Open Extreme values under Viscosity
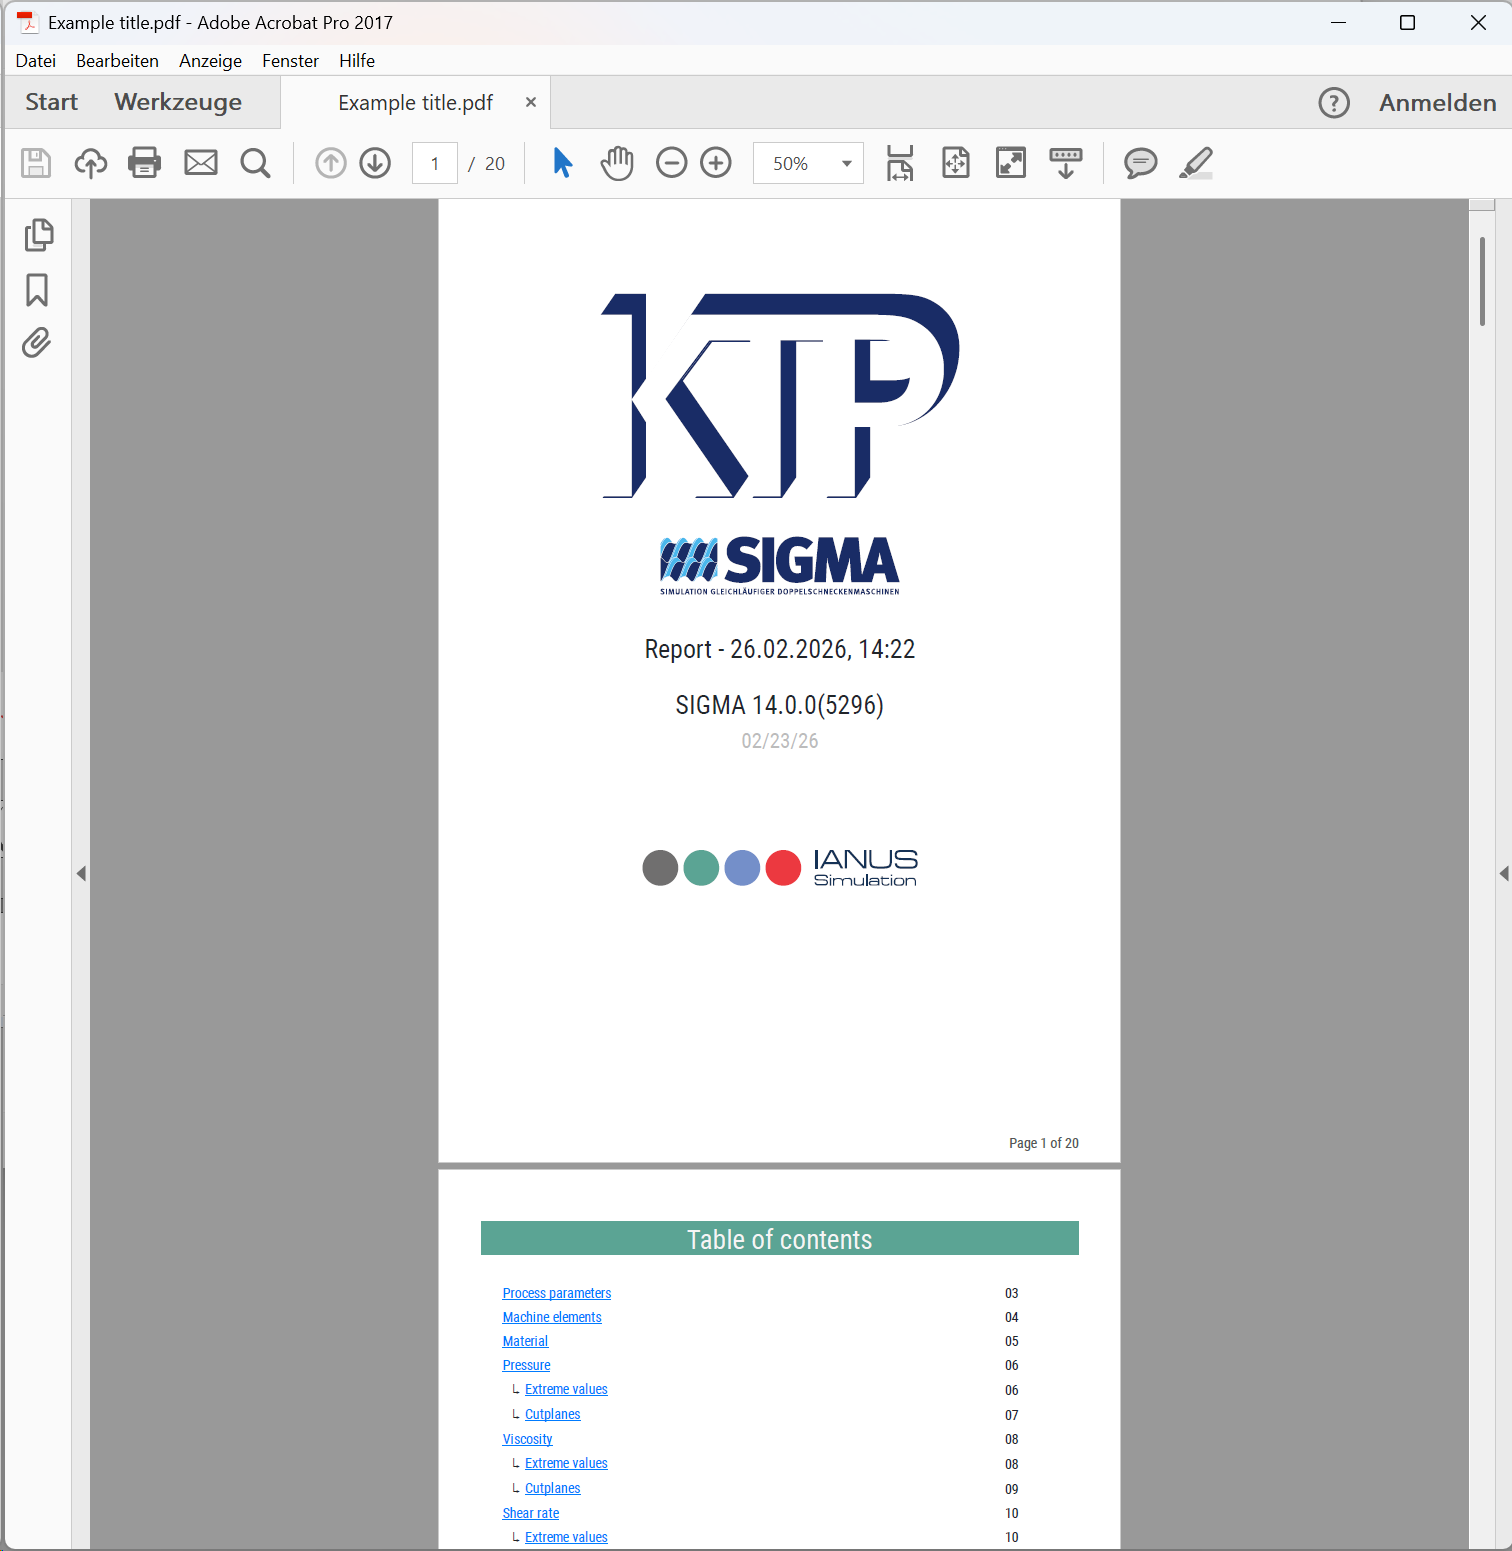This screenshot has height=1551, width=1512. 566,1463
